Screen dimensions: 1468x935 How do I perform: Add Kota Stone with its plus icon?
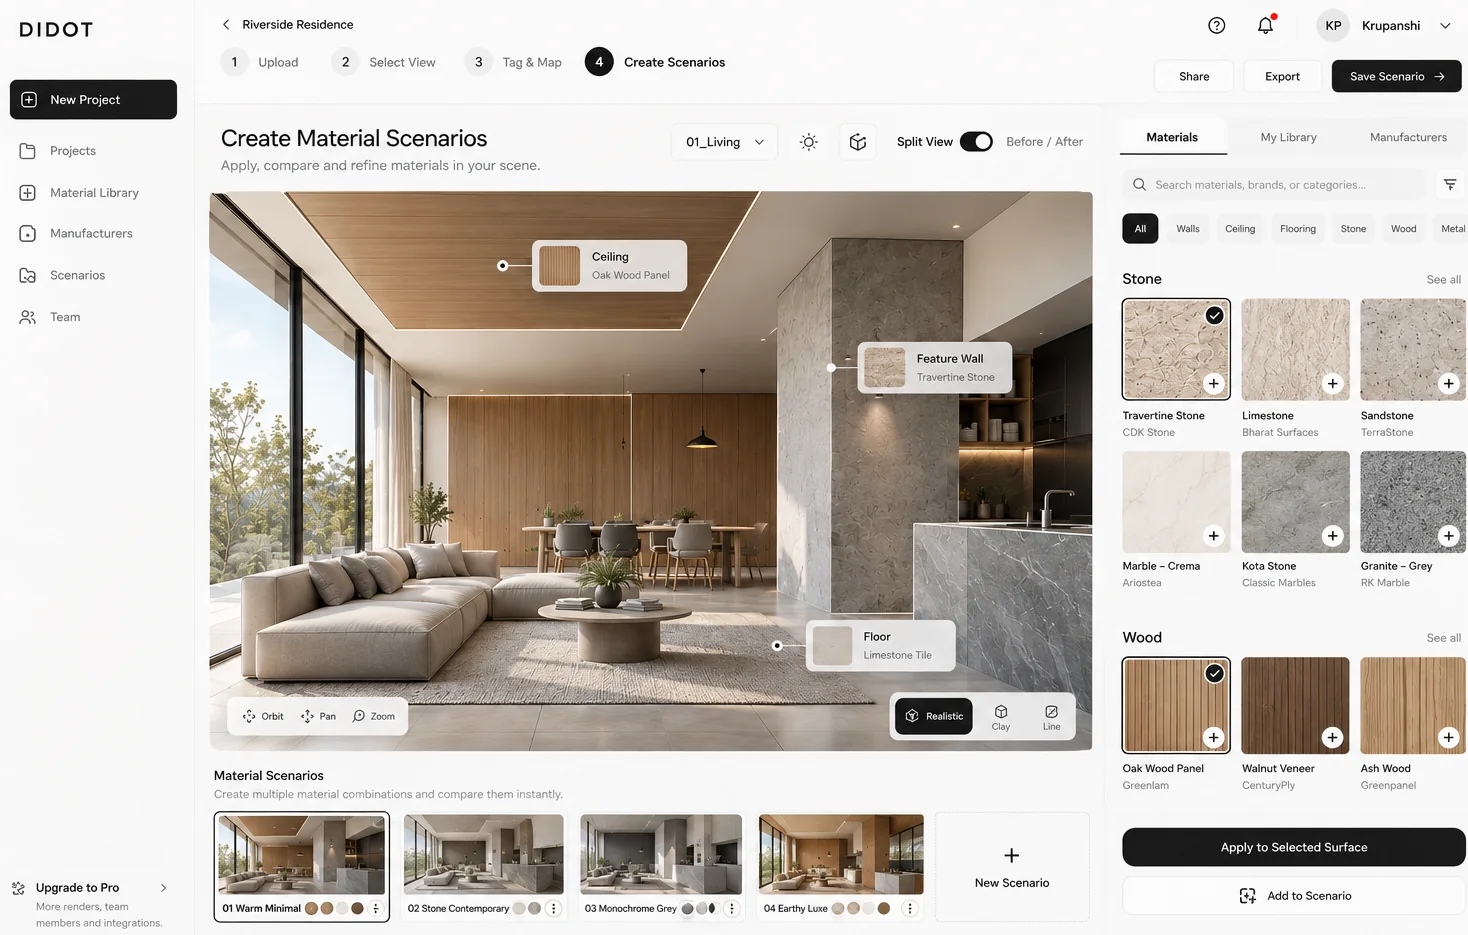tap(1332, 536)
